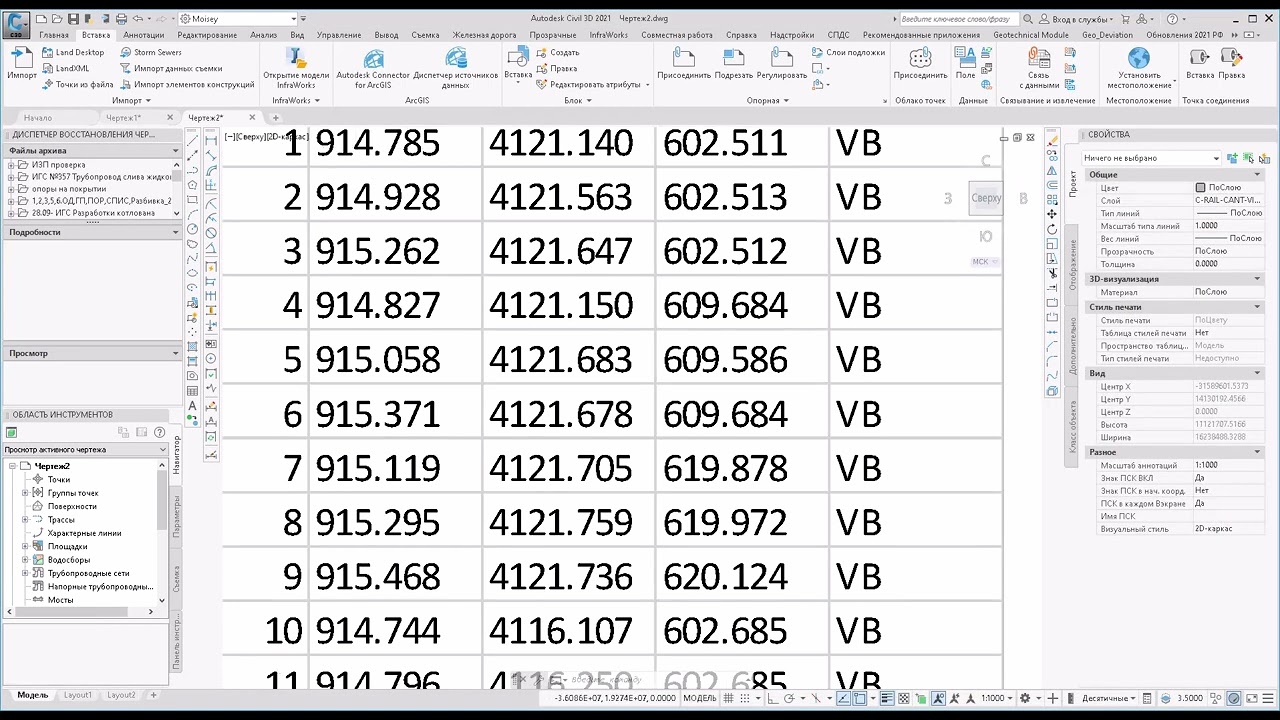Screen dimensions: 1280x720
Task: Collapse the 3D-визуализация properties section
Action: pos(1257,279)
